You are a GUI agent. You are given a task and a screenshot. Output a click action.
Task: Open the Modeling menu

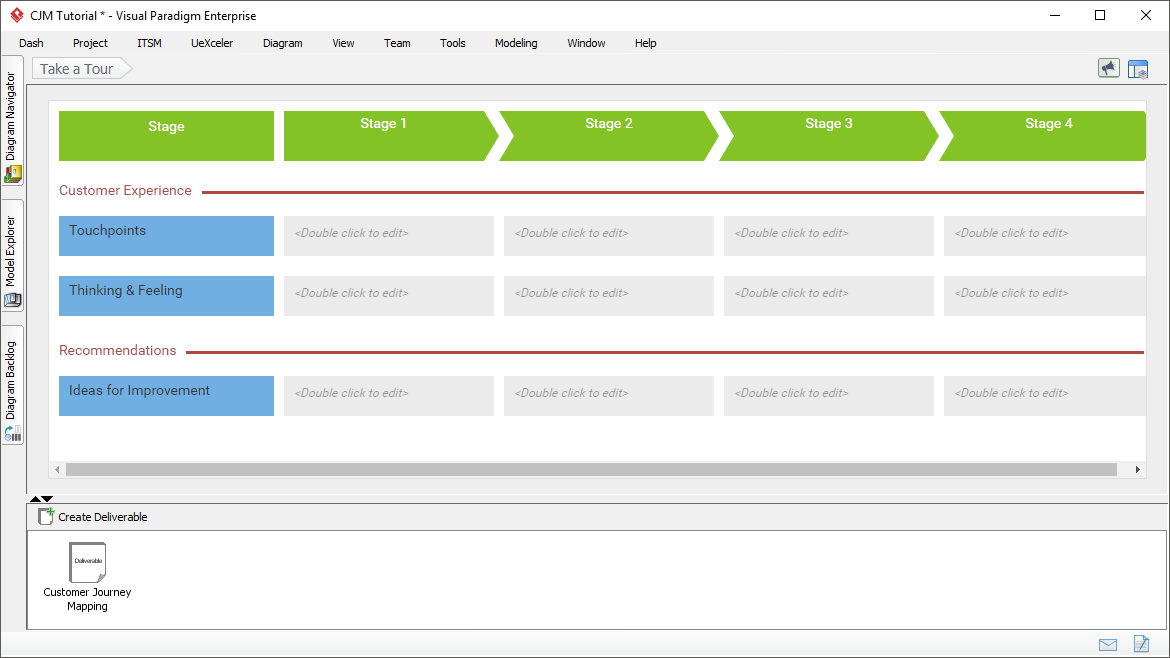point(516,43)
